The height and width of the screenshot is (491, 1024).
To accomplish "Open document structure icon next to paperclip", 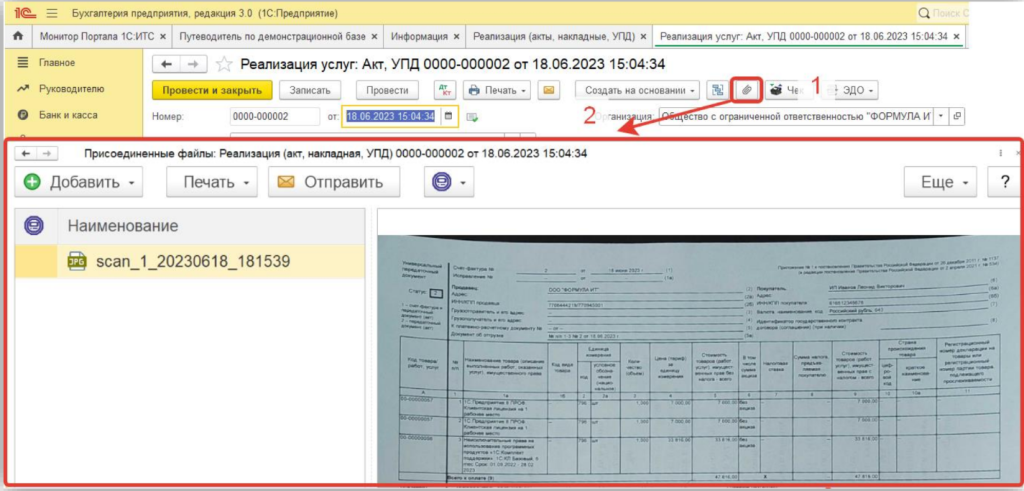I will [x=718, y=90].
